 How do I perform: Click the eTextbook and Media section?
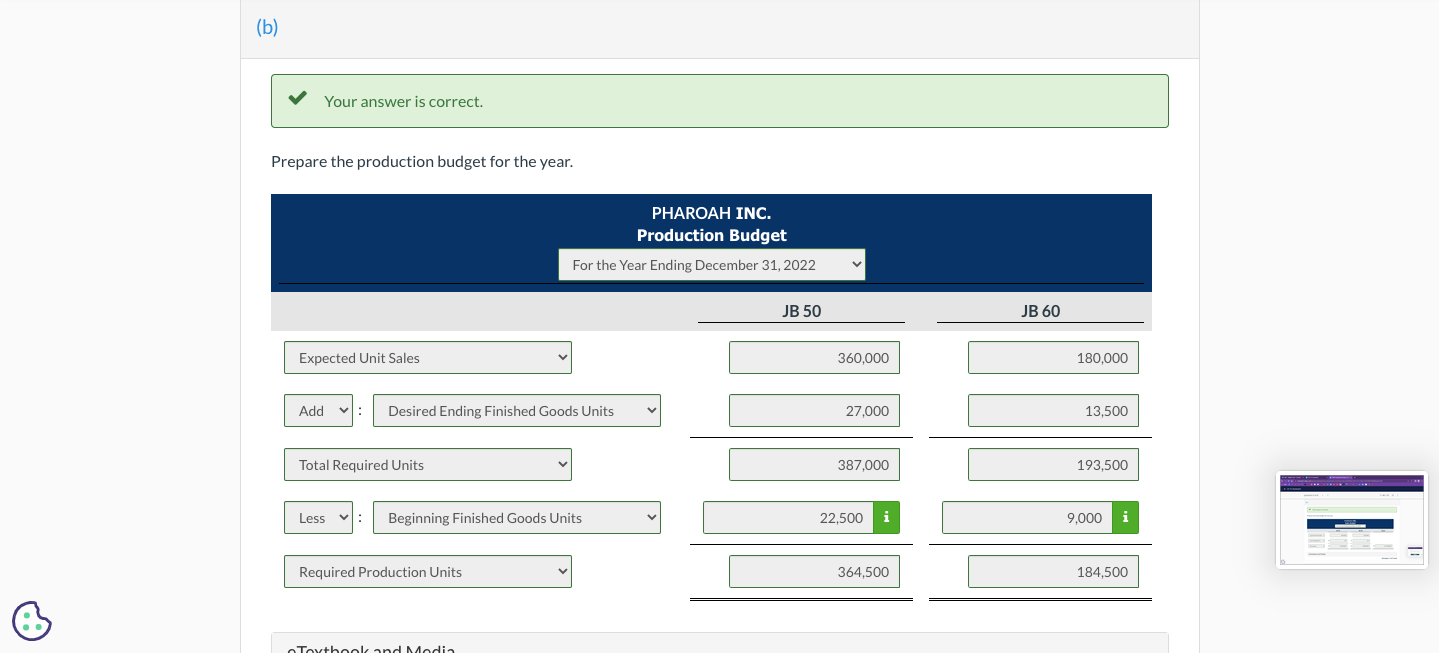pos(371,648)
